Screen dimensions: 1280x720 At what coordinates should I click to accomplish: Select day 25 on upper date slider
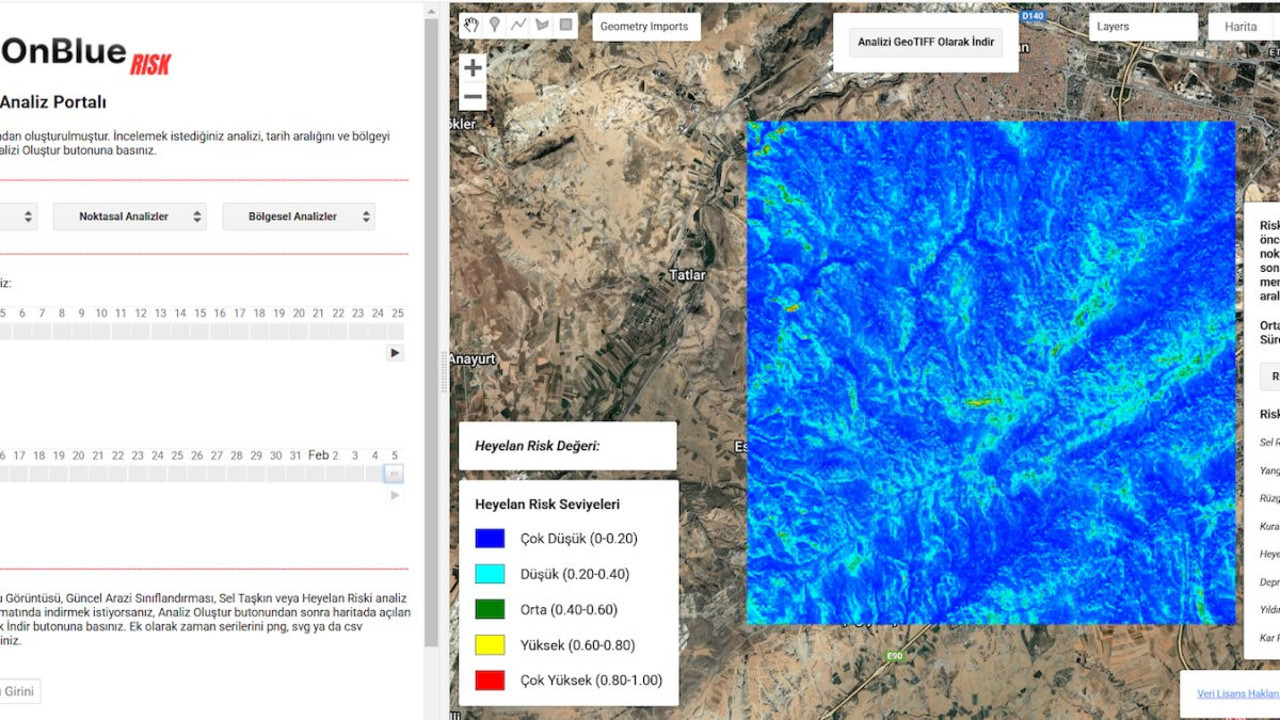click(397, 331)
